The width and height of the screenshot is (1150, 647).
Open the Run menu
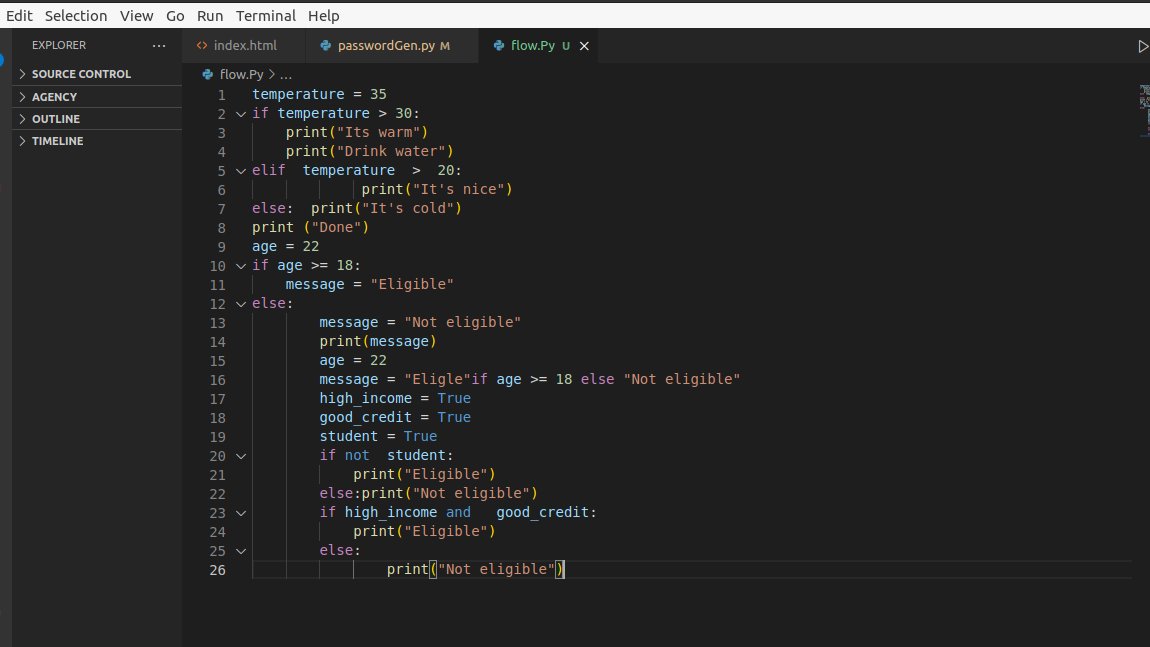pyautogui.click(x=210, y=15)
